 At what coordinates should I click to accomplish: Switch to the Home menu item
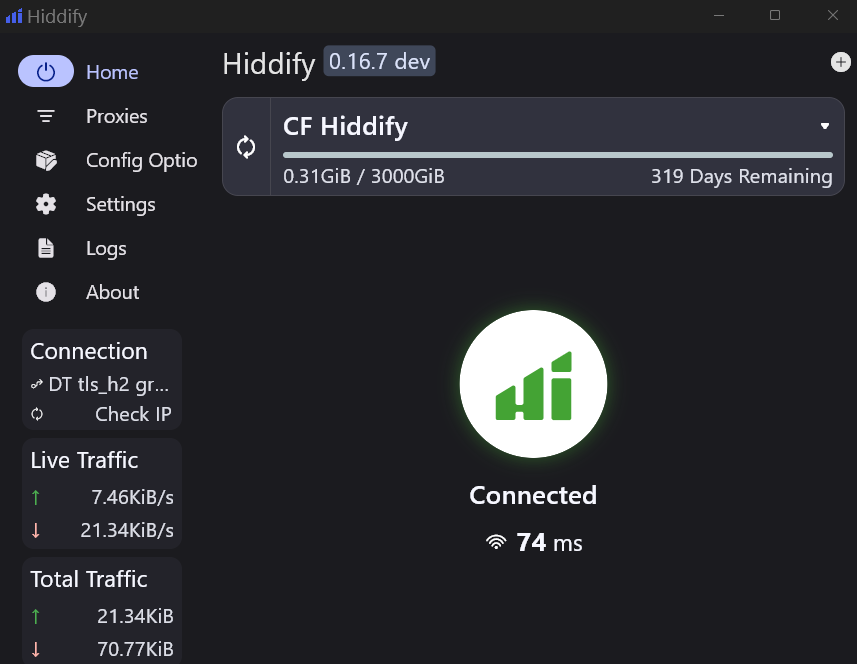tap(112, 72)
